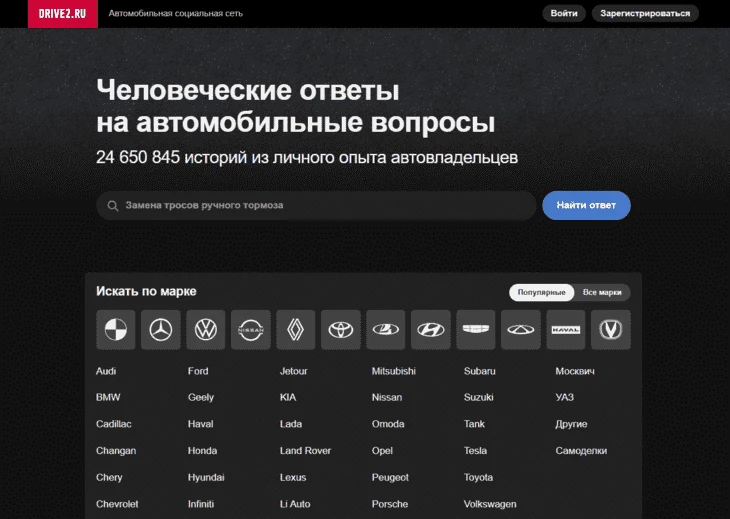The width and height of the screenshot is (730, 519).
Task: Open the KIA brand link
Action: pyautogui.click(x=288, y=397)
